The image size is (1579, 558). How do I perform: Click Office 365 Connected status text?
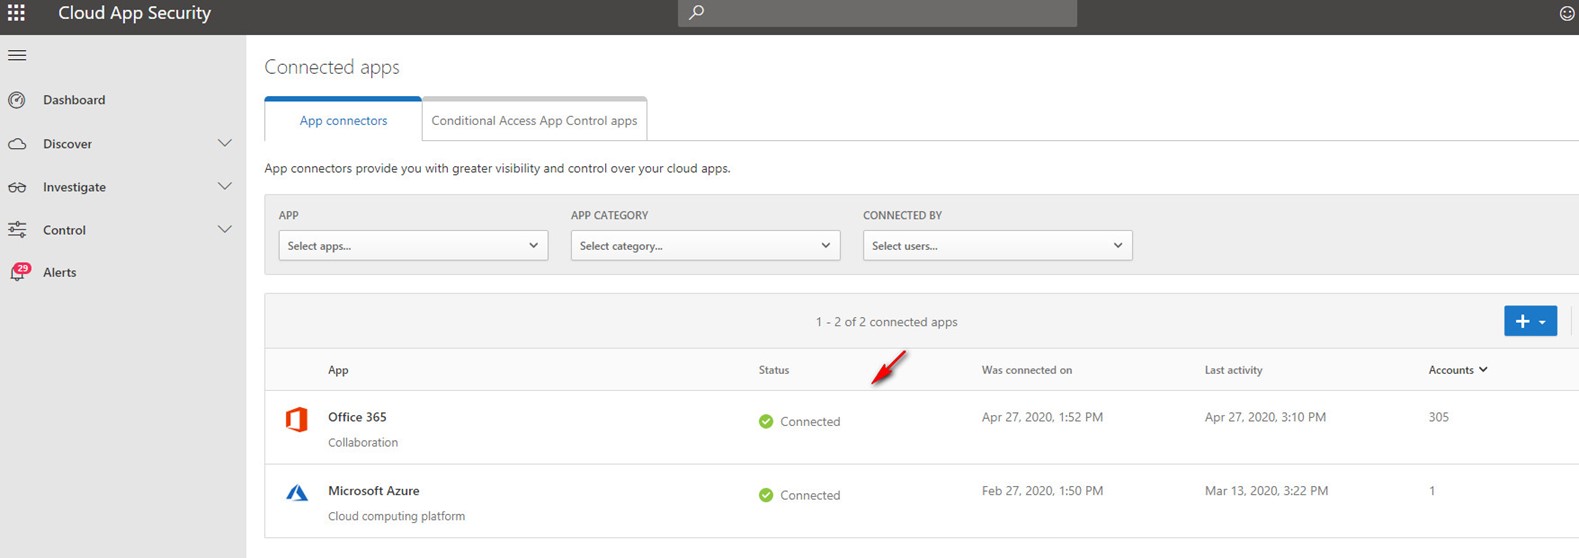click(x=810, y=422)
